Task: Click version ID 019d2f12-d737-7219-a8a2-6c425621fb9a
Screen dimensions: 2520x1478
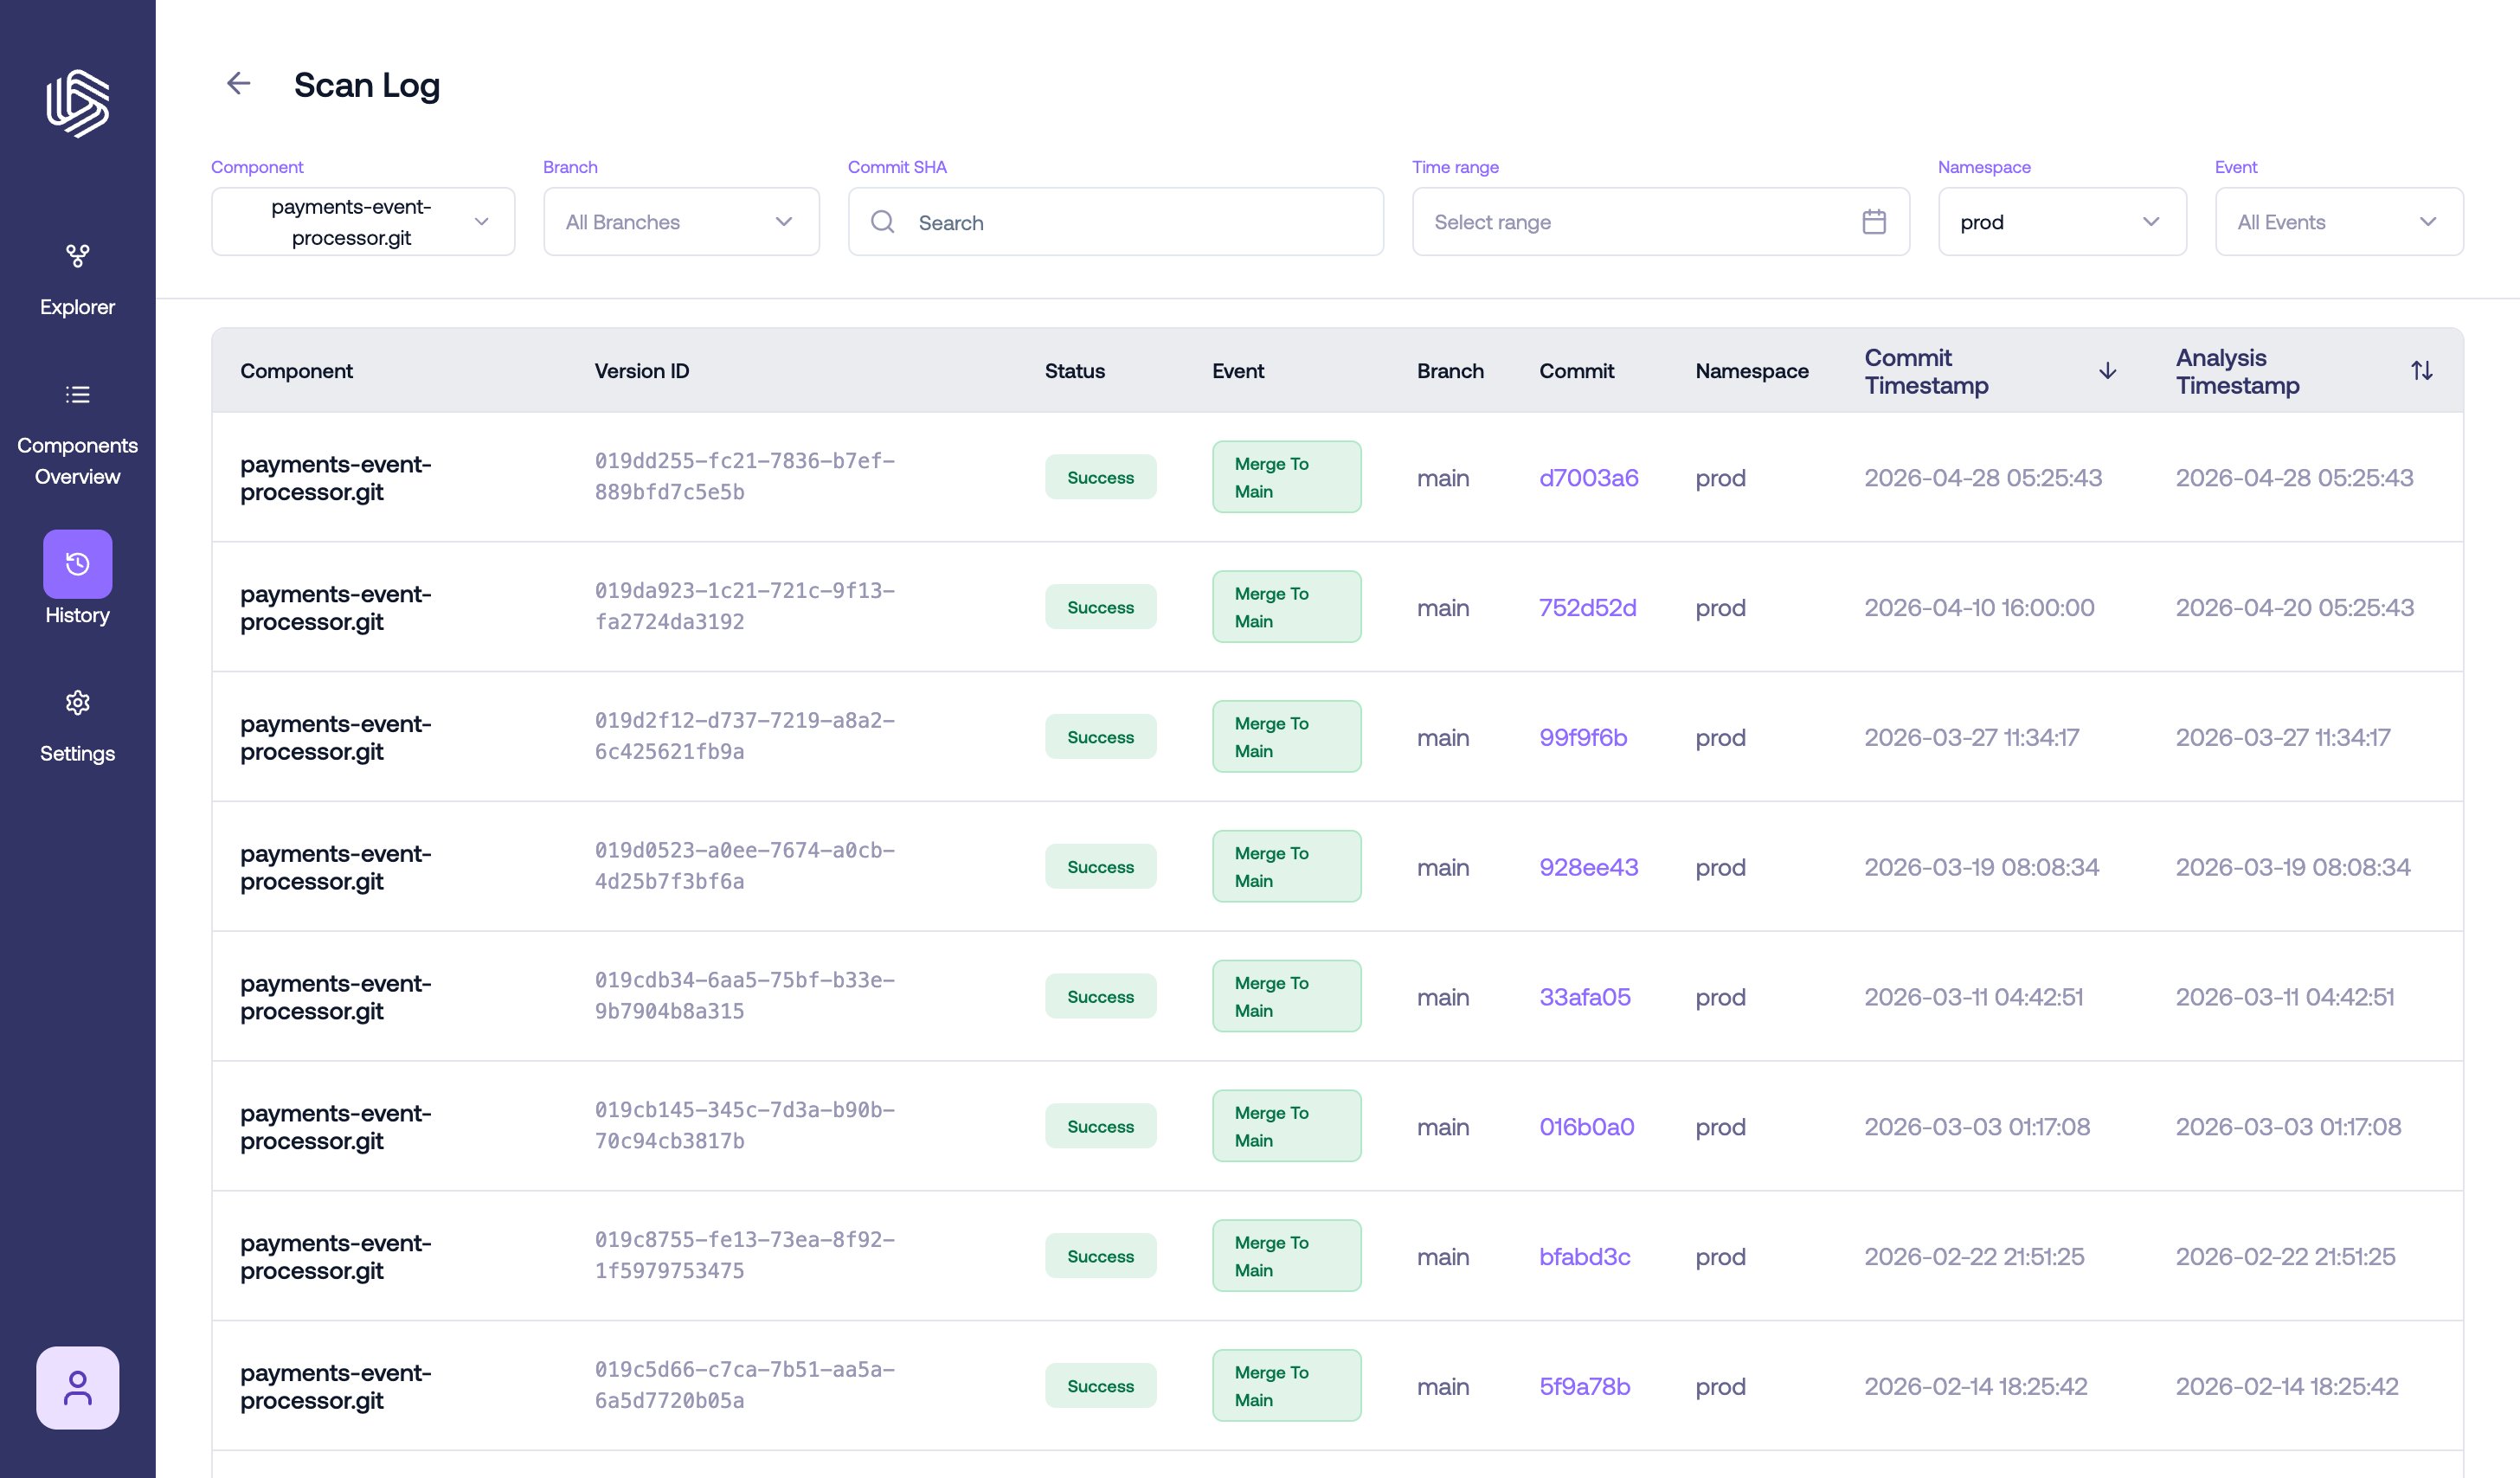Action: coord(744,737)
